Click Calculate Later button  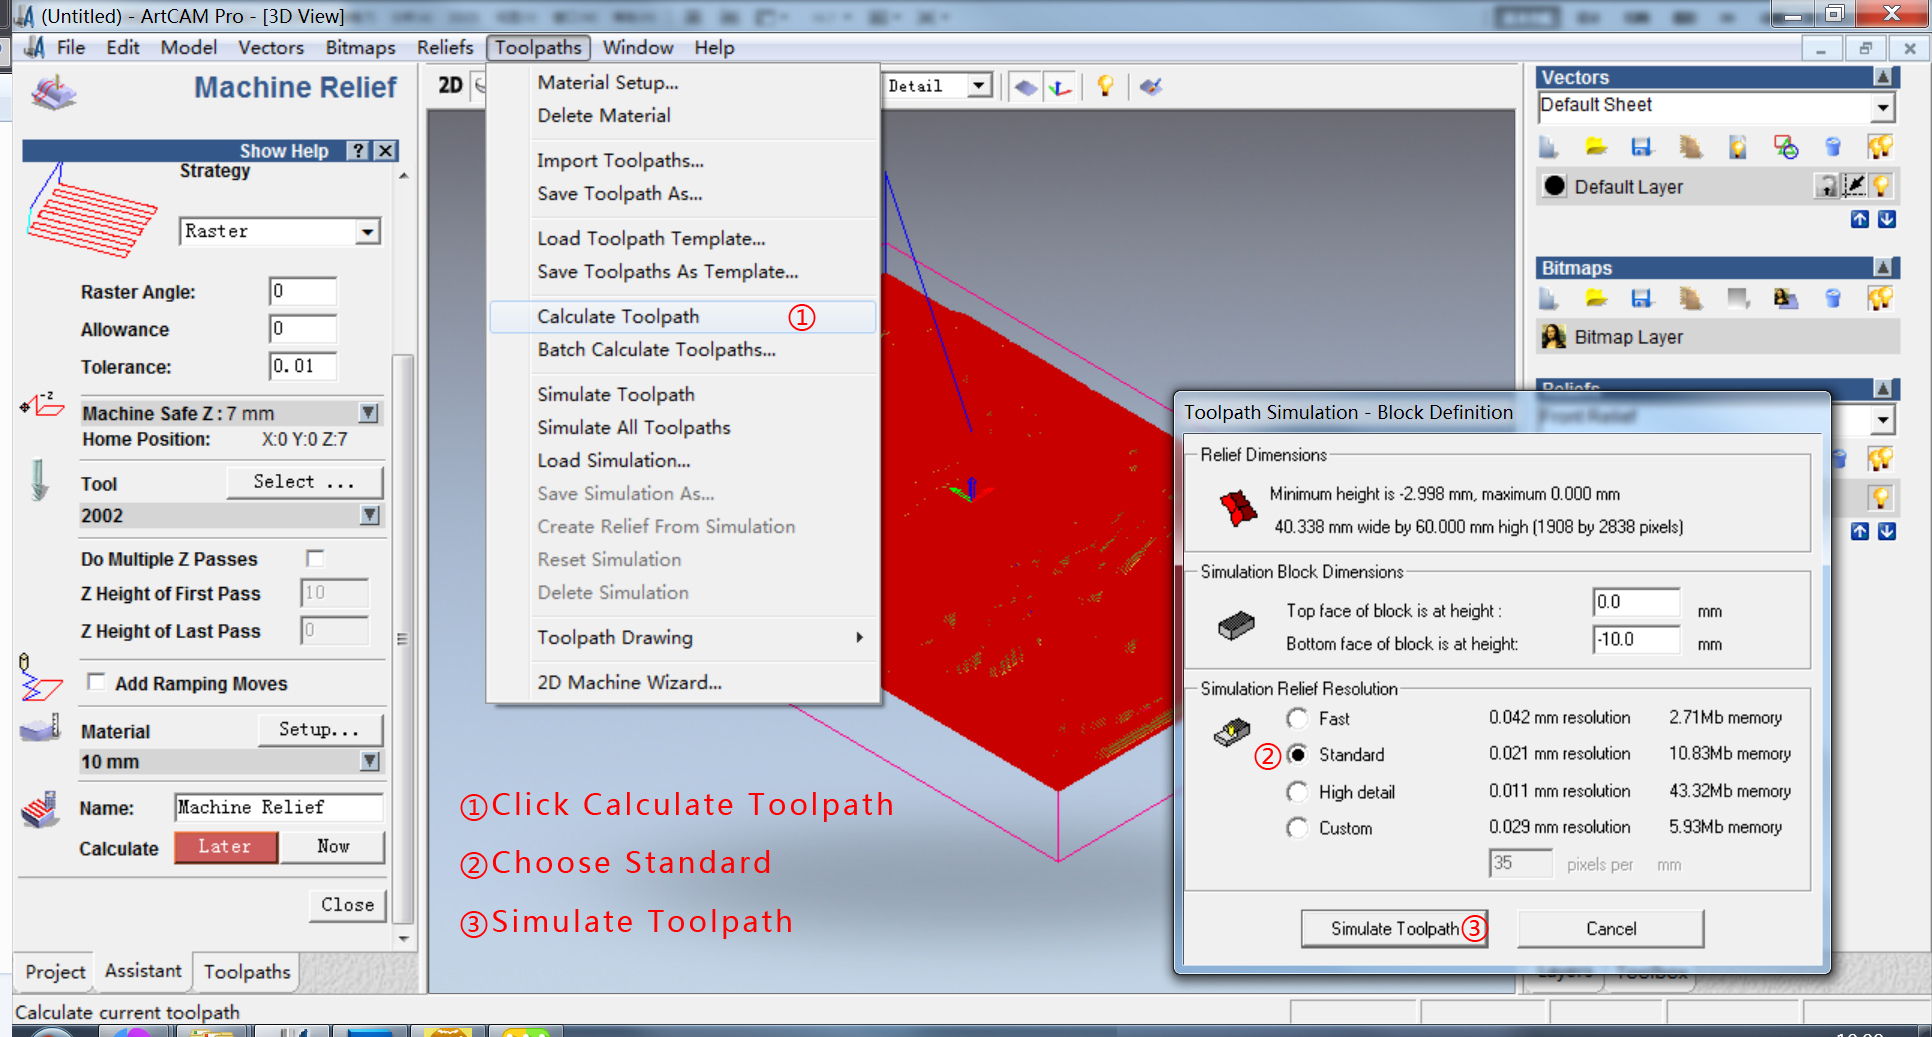225,846
